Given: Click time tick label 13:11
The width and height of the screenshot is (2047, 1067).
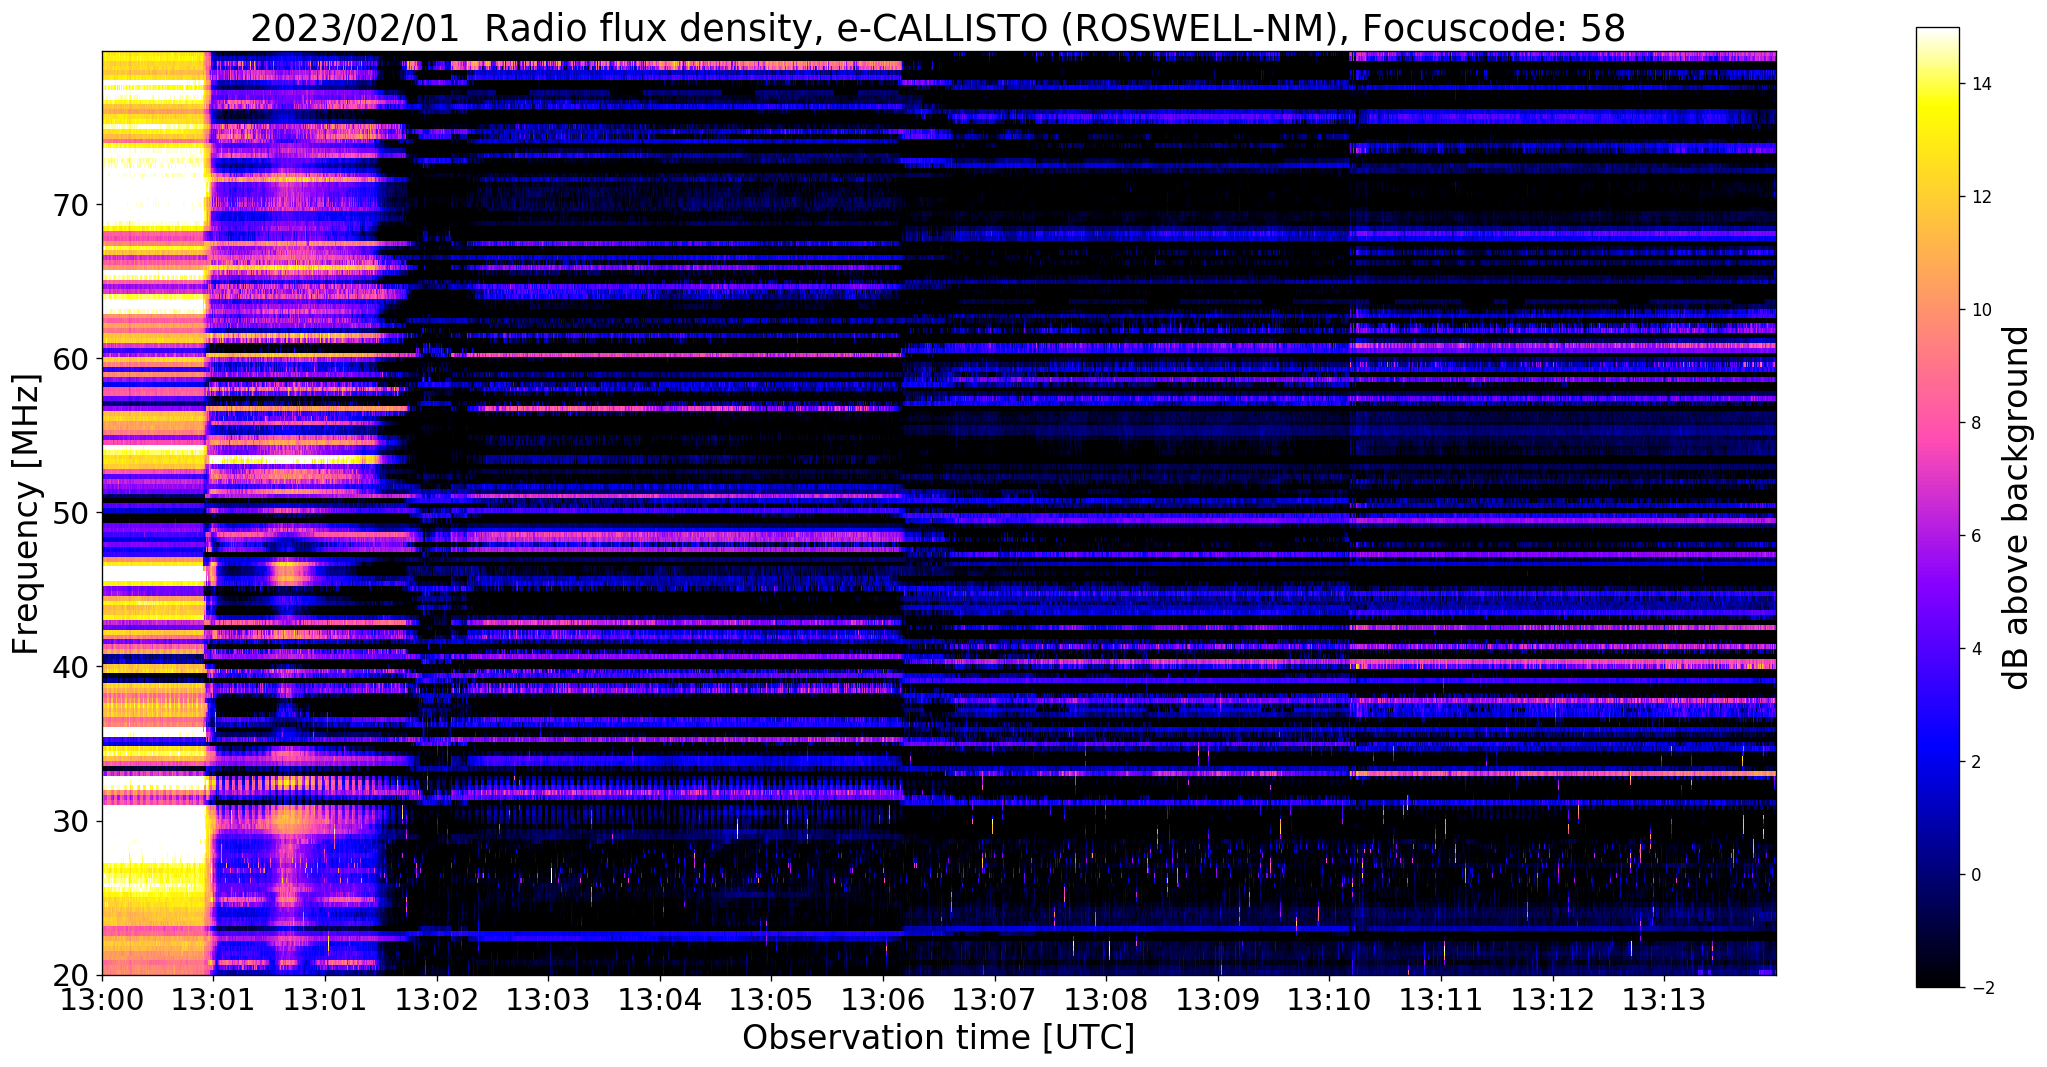Looking at the screenshot, I should [x=1441, y=999].
